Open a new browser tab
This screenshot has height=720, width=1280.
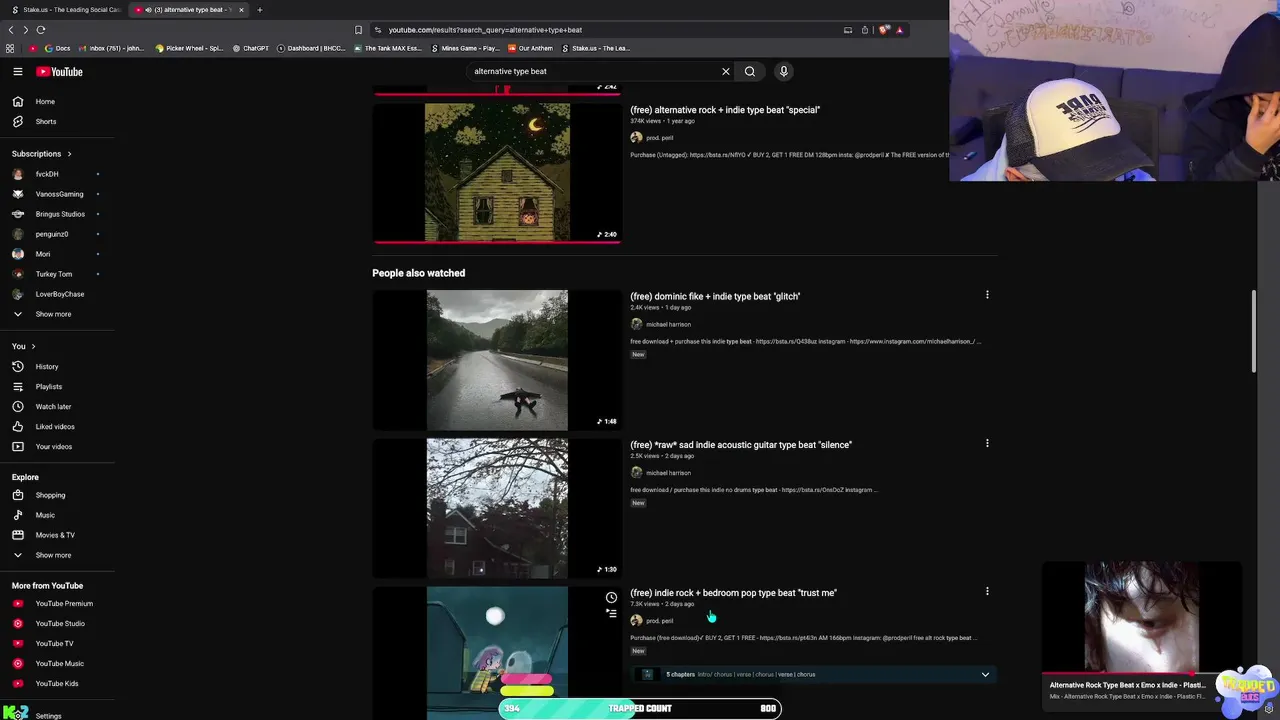[260, 10]
